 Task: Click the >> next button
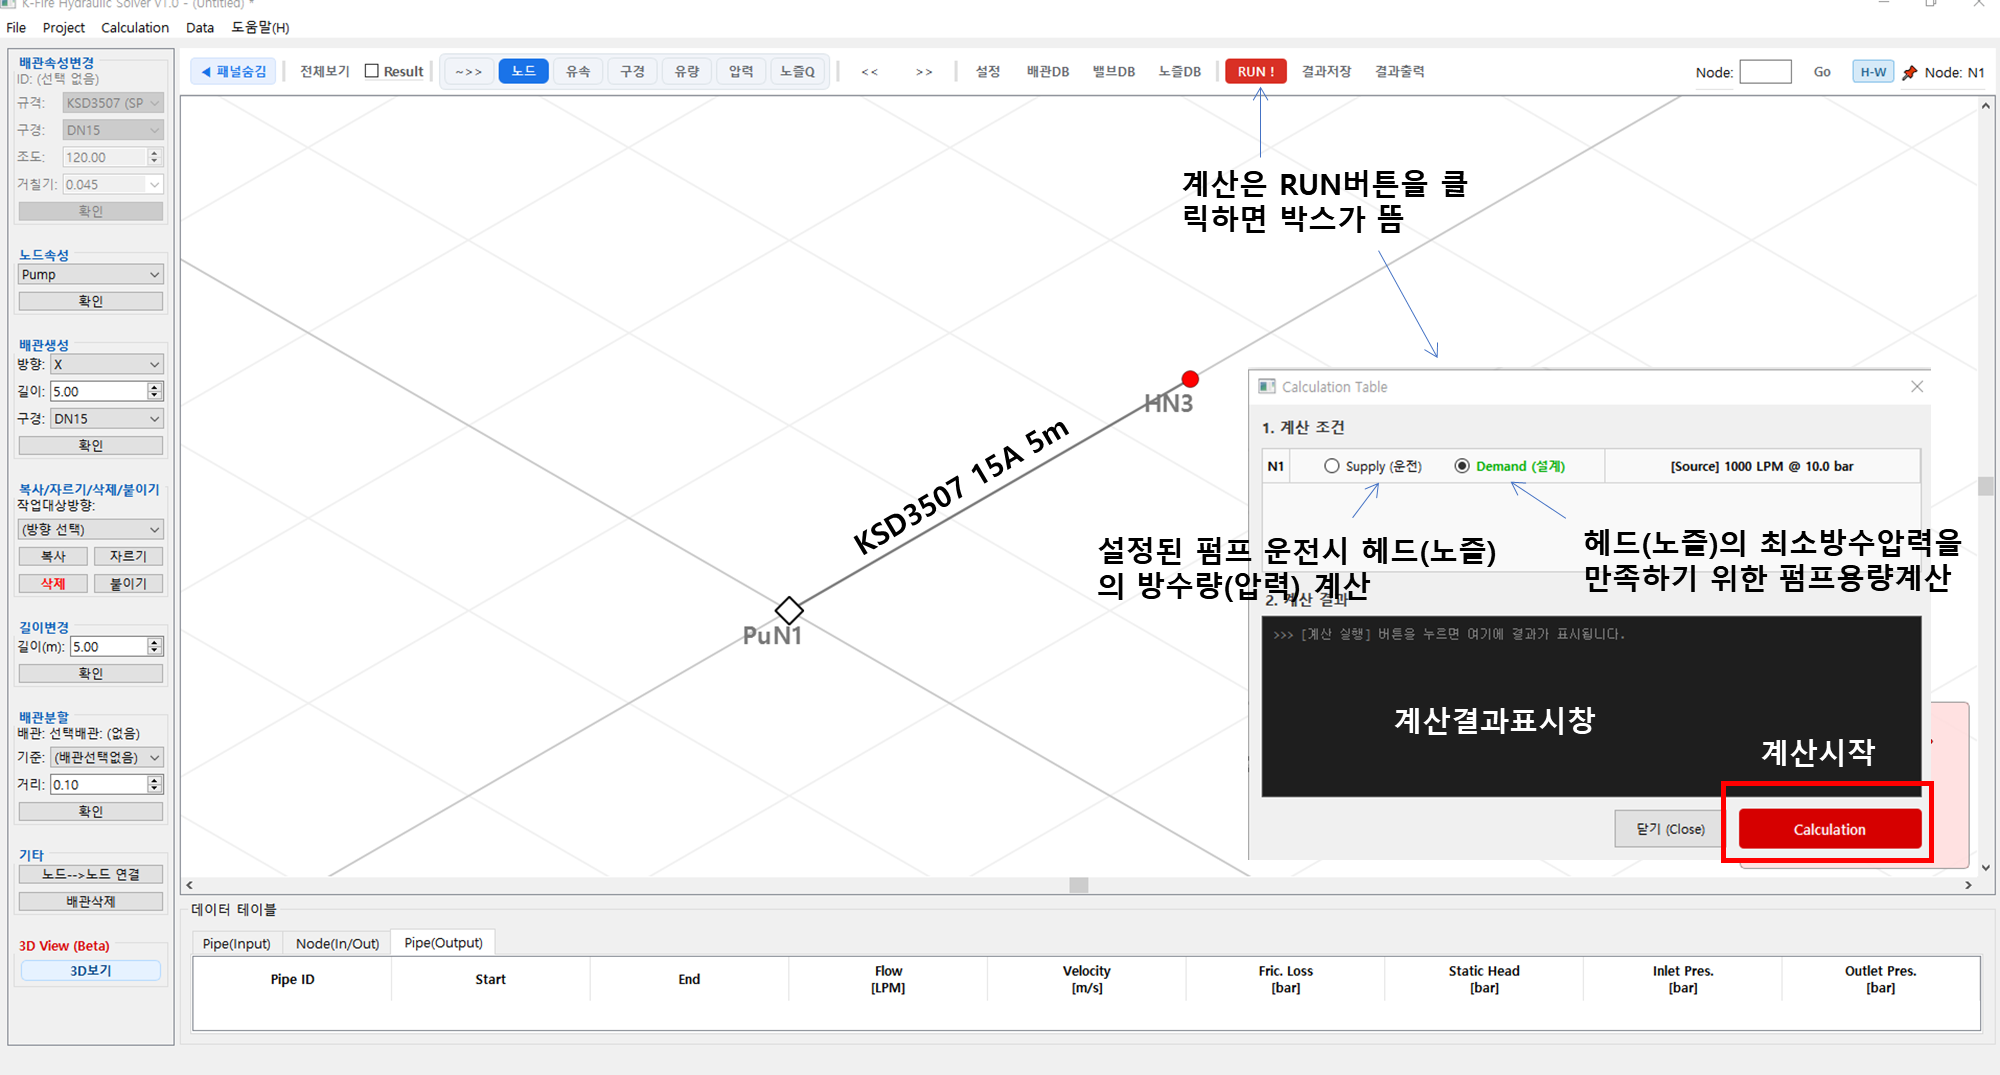click(x=924, y=72)
